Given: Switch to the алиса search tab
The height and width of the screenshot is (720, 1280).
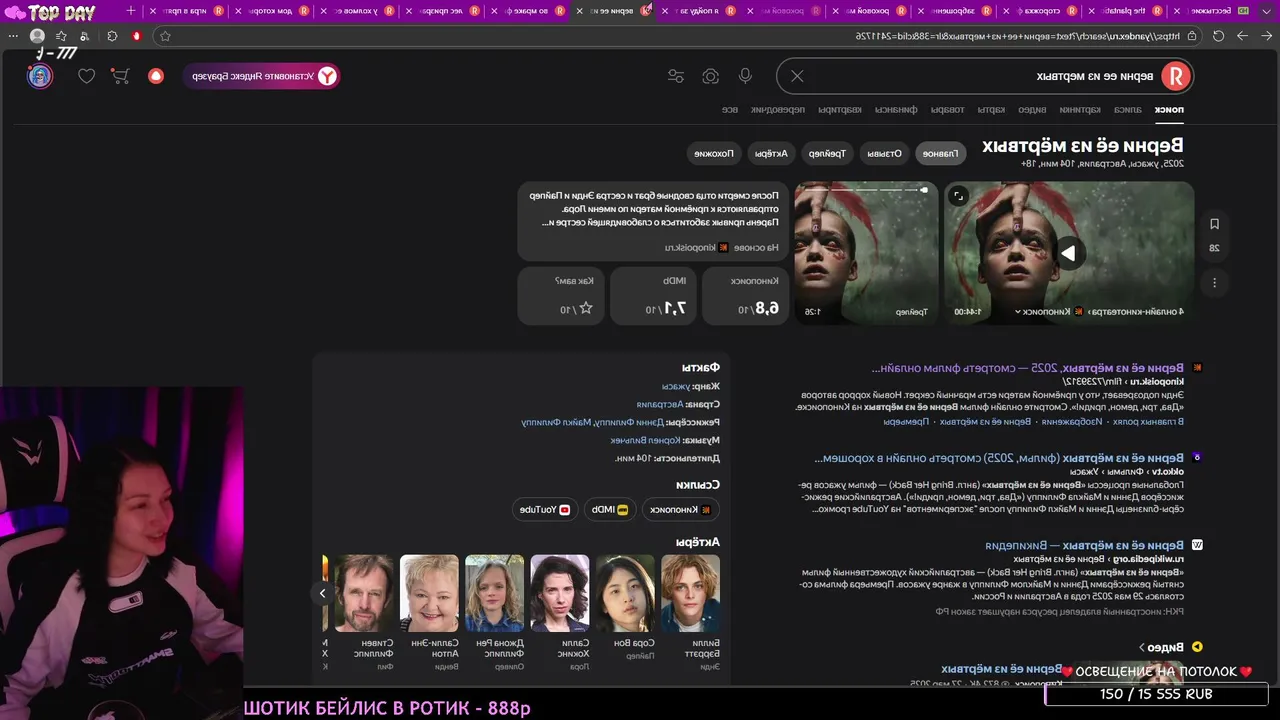Looking at the screenshot, I should [x=1128, y=110].
